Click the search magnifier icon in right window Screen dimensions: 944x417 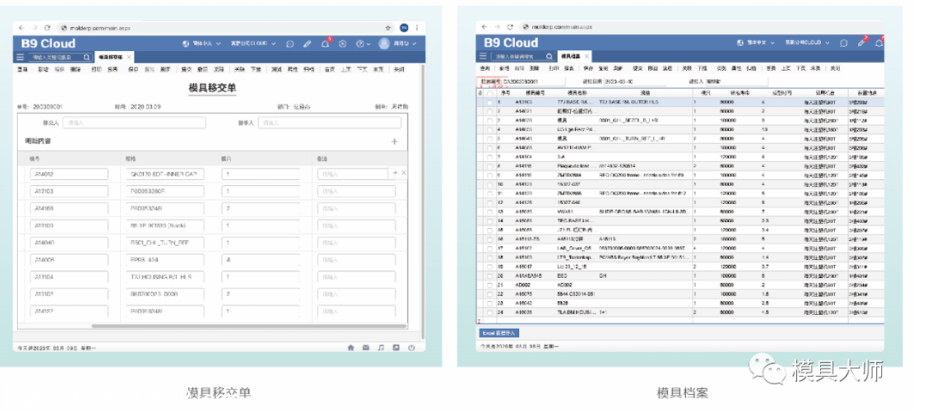point(547,57)
